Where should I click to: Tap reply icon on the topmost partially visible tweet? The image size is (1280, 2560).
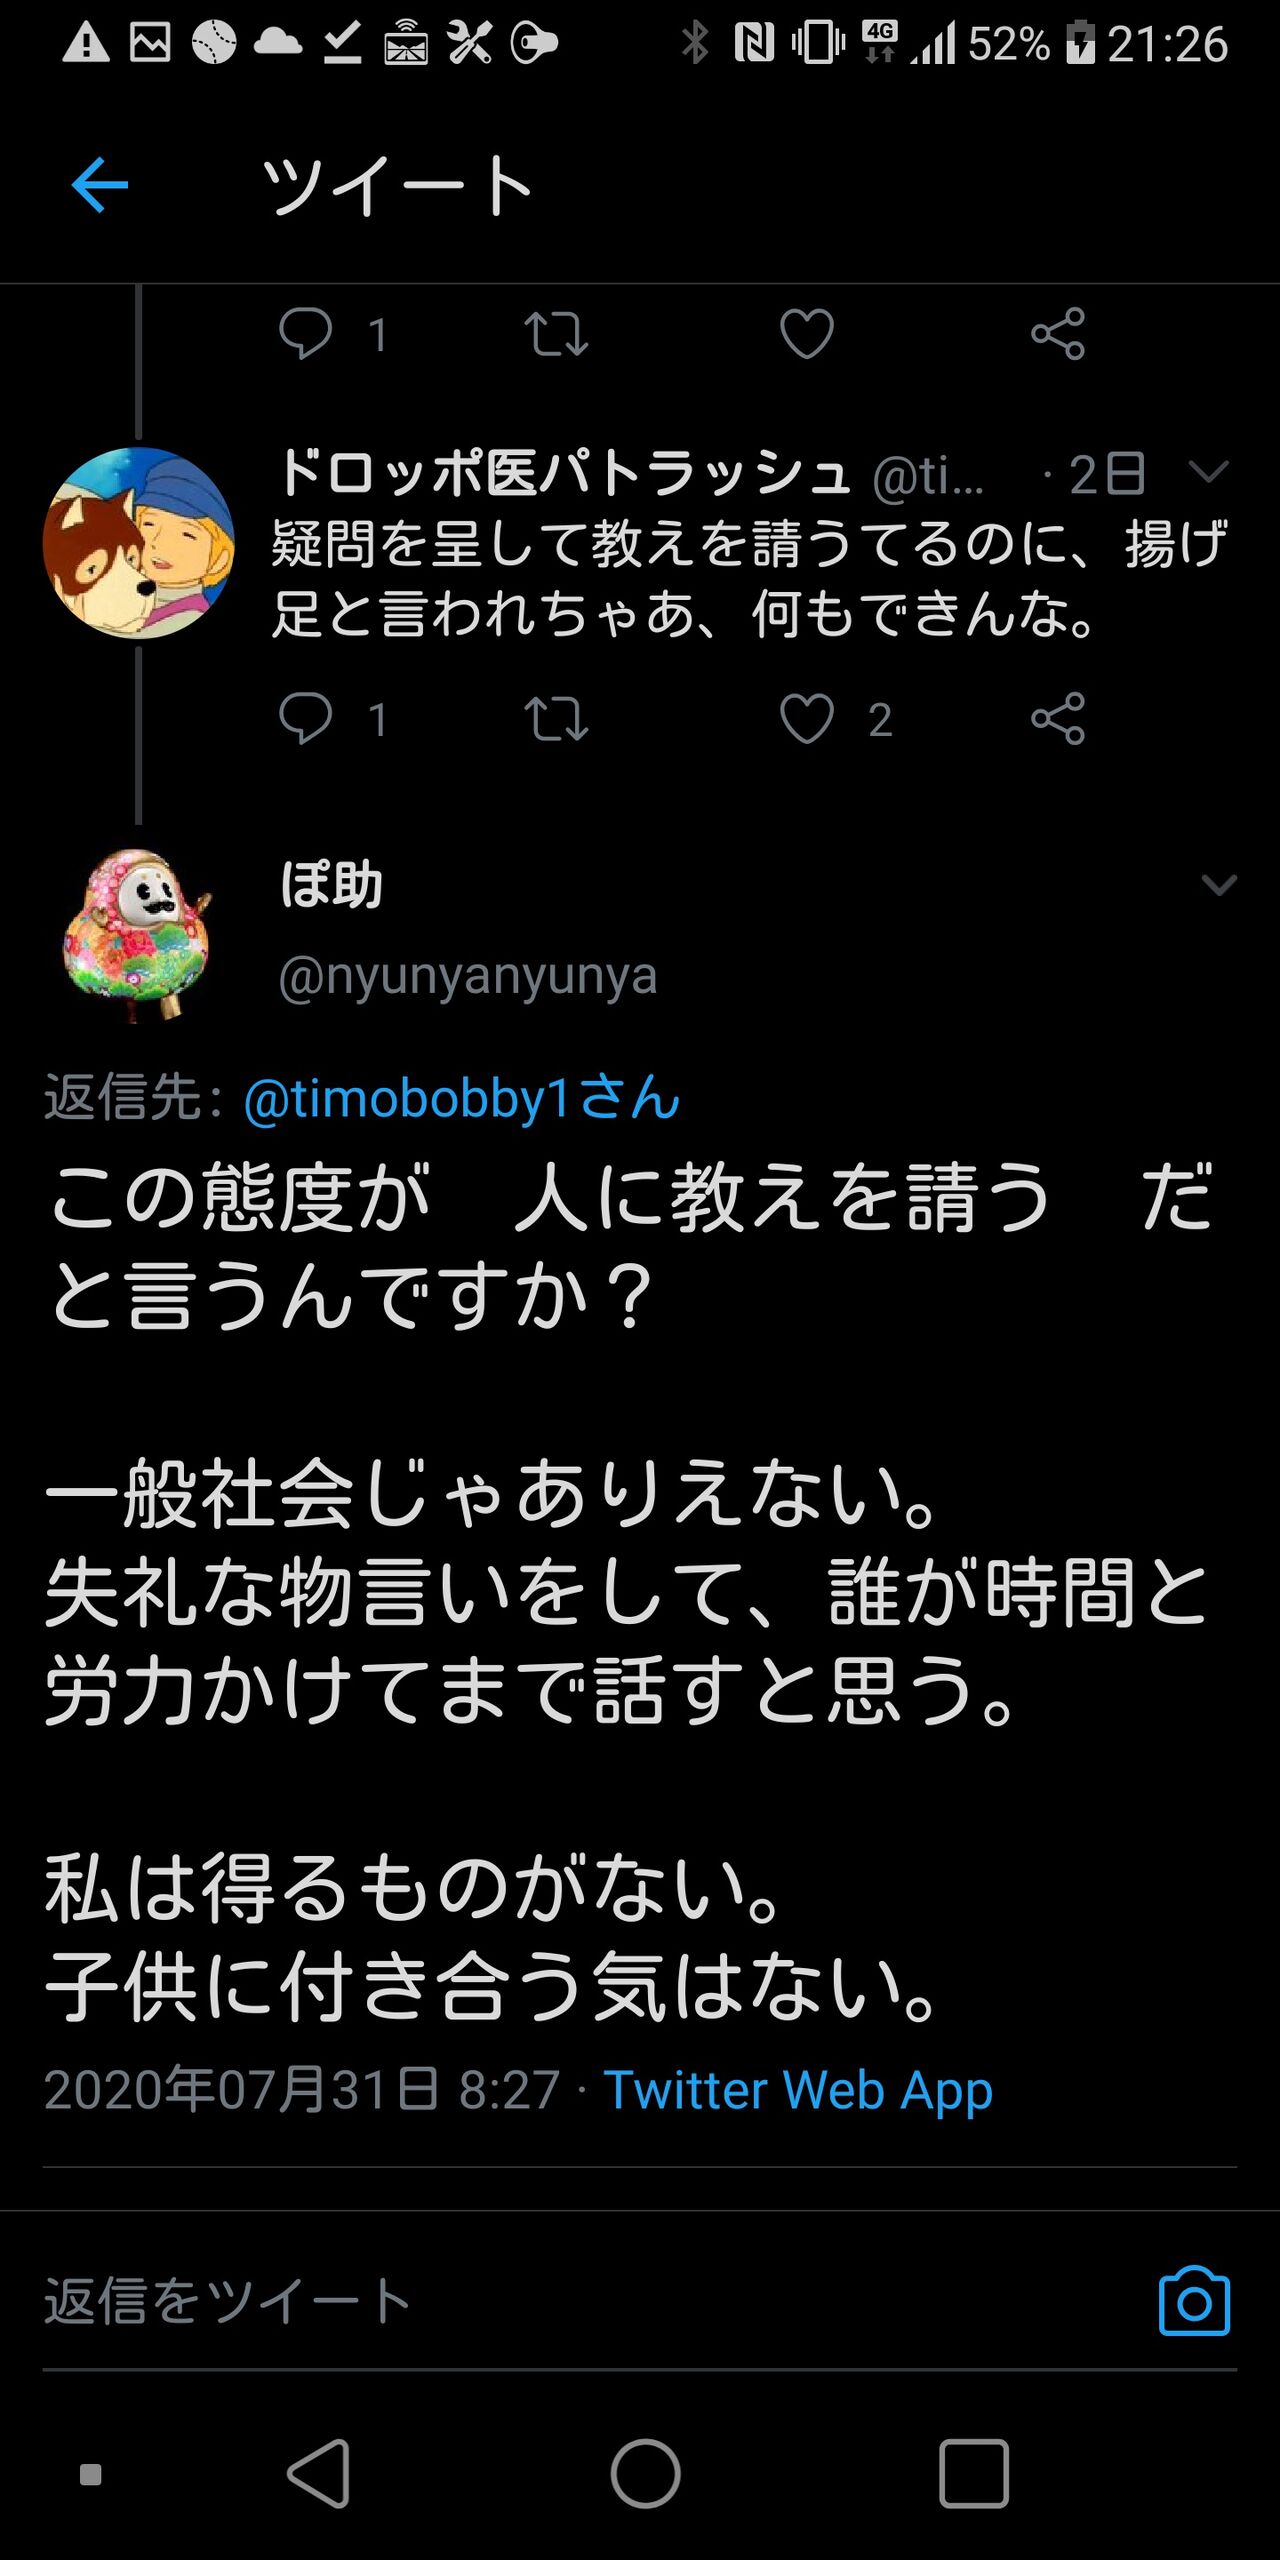305,333
